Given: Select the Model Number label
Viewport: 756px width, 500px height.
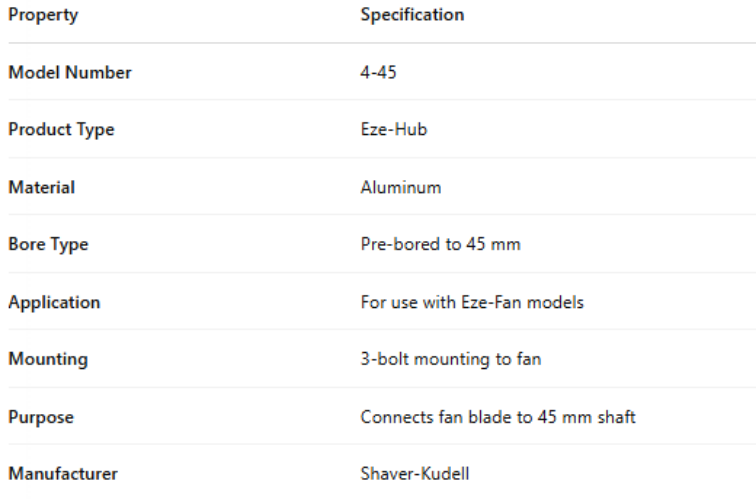Looking at the screenshot, I should click(70, 72).
